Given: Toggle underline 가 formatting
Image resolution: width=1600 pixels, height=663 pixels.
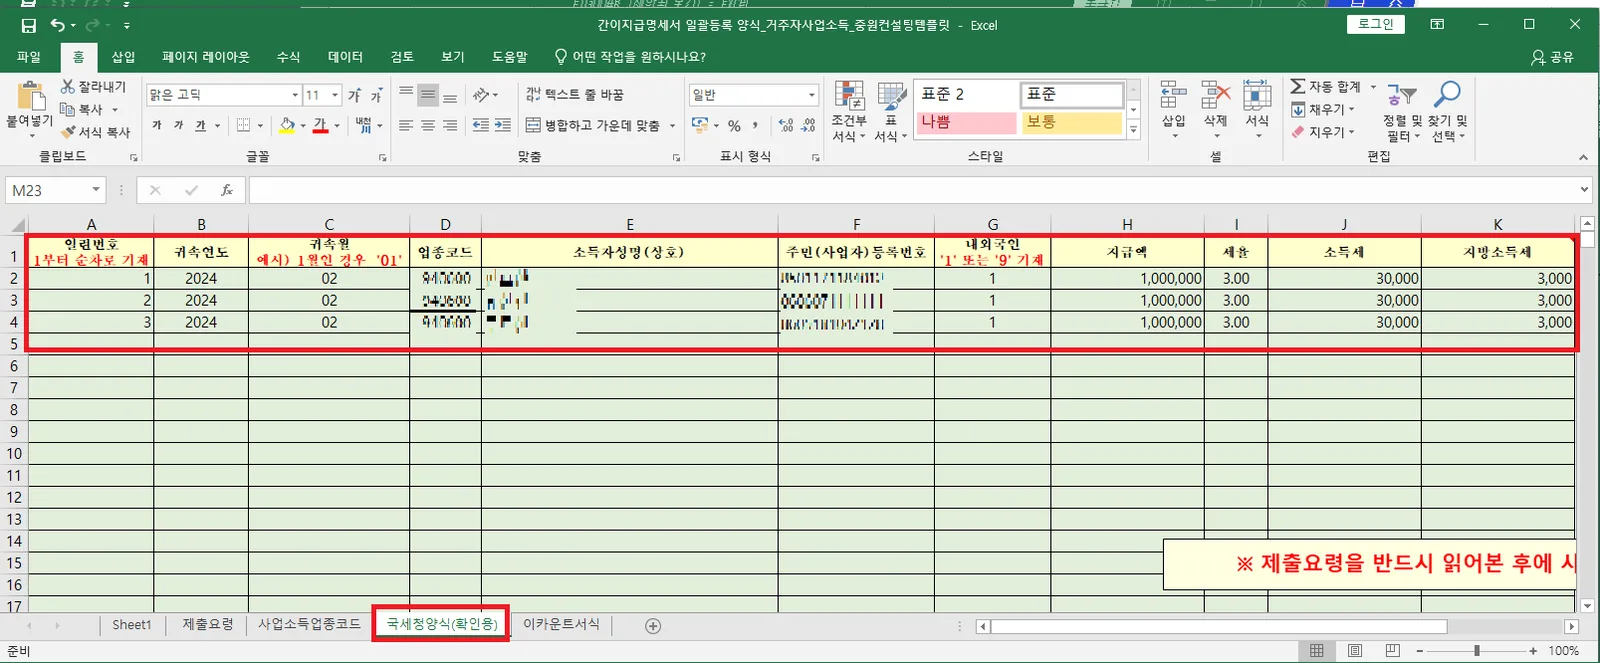Looking at the screenshot, I should coord(200,125).
